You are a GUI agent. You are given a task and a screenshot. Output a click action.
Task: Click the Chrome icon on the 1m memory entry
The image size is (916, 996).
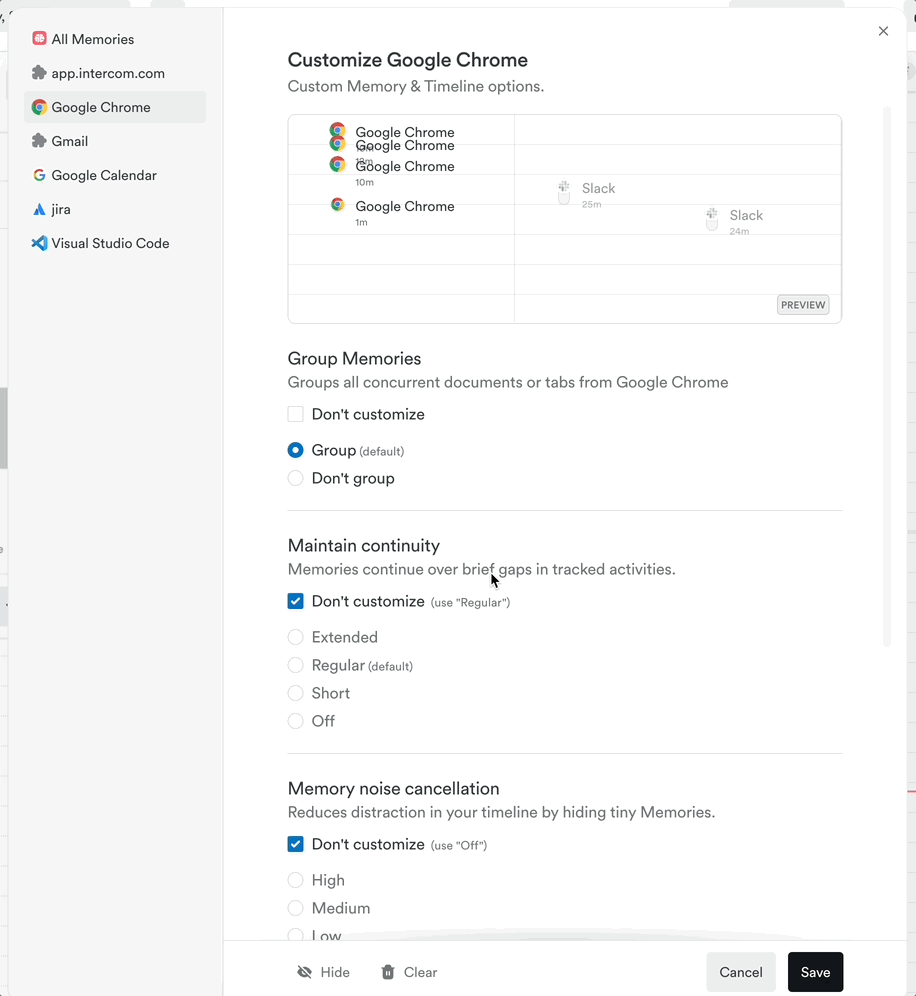click(337, 206)
